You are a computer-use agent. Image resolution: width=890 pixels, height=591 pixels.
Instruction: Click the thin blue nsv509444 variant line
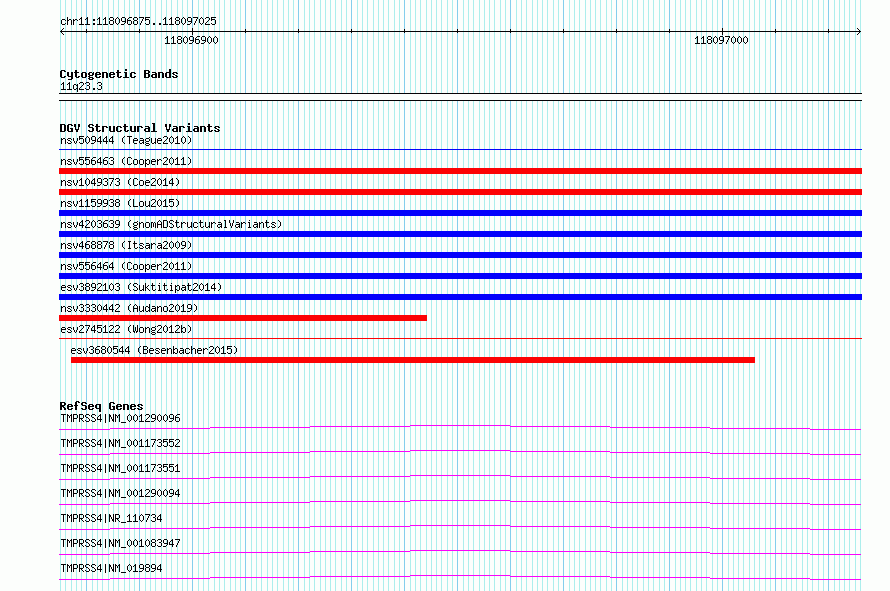coord(460,150)
